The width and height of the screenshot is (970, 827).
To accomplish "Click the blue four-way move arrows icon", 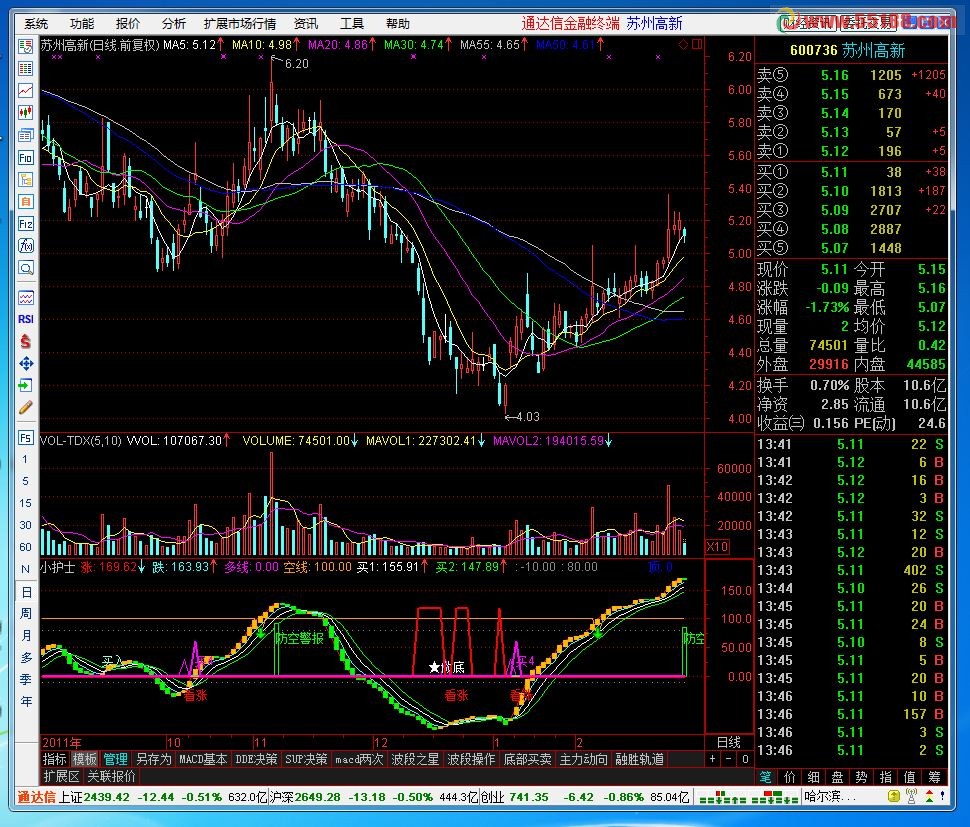I will coord(25,363).
